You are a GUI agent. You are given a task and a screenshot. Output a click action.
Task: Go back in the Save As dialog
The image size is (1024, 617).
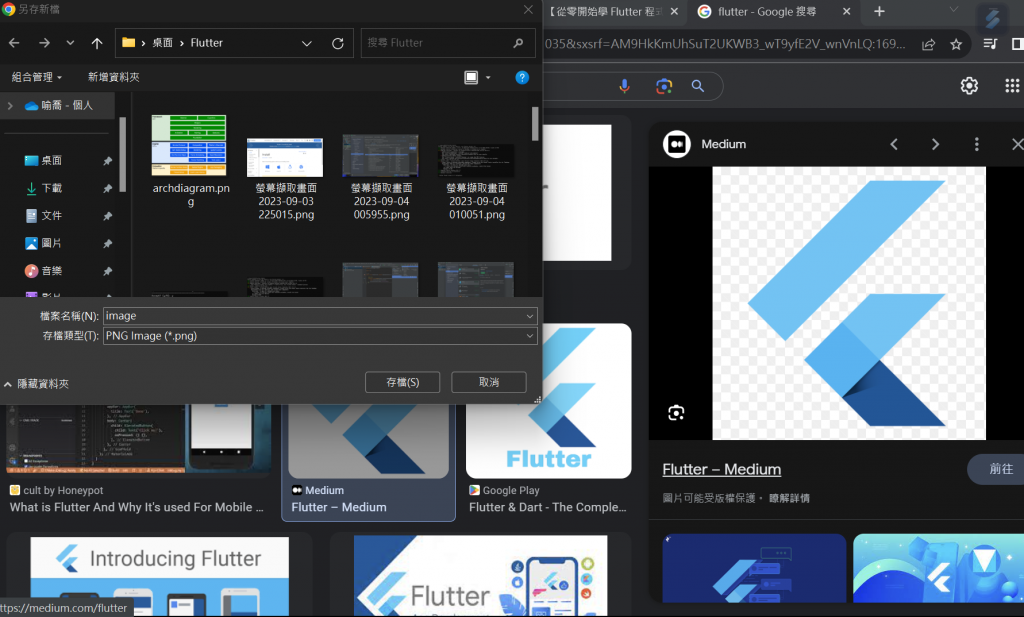click(x=14, y=43)
